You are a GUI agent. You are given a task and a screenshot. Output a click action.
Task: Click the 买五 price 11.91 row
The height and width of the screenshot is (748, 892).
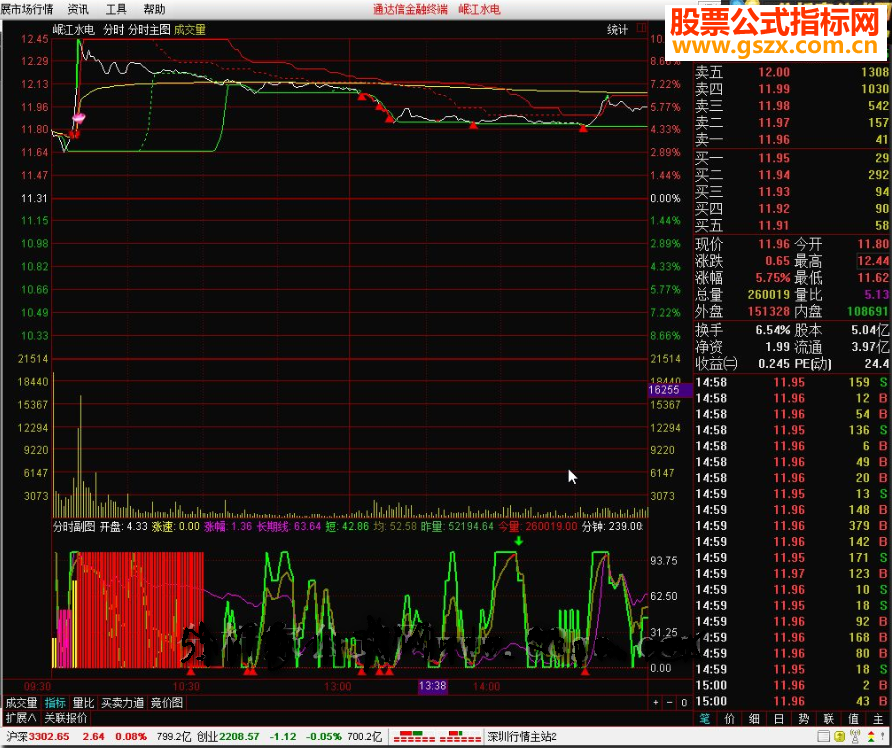(x=792, y=225)
